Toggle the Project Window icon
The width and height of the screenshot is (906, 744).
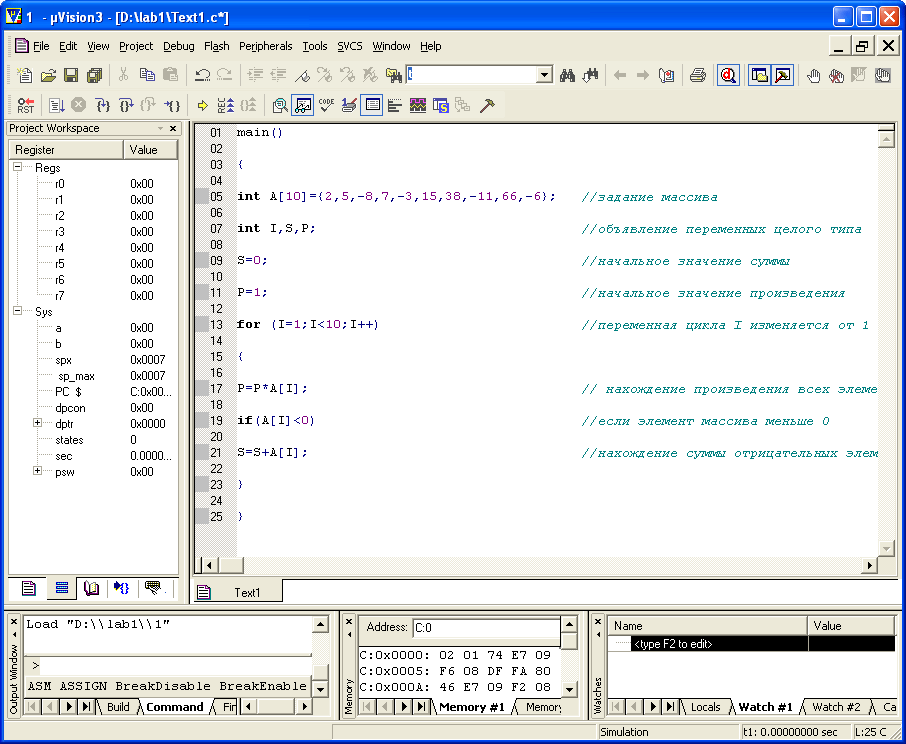point(759,75)
